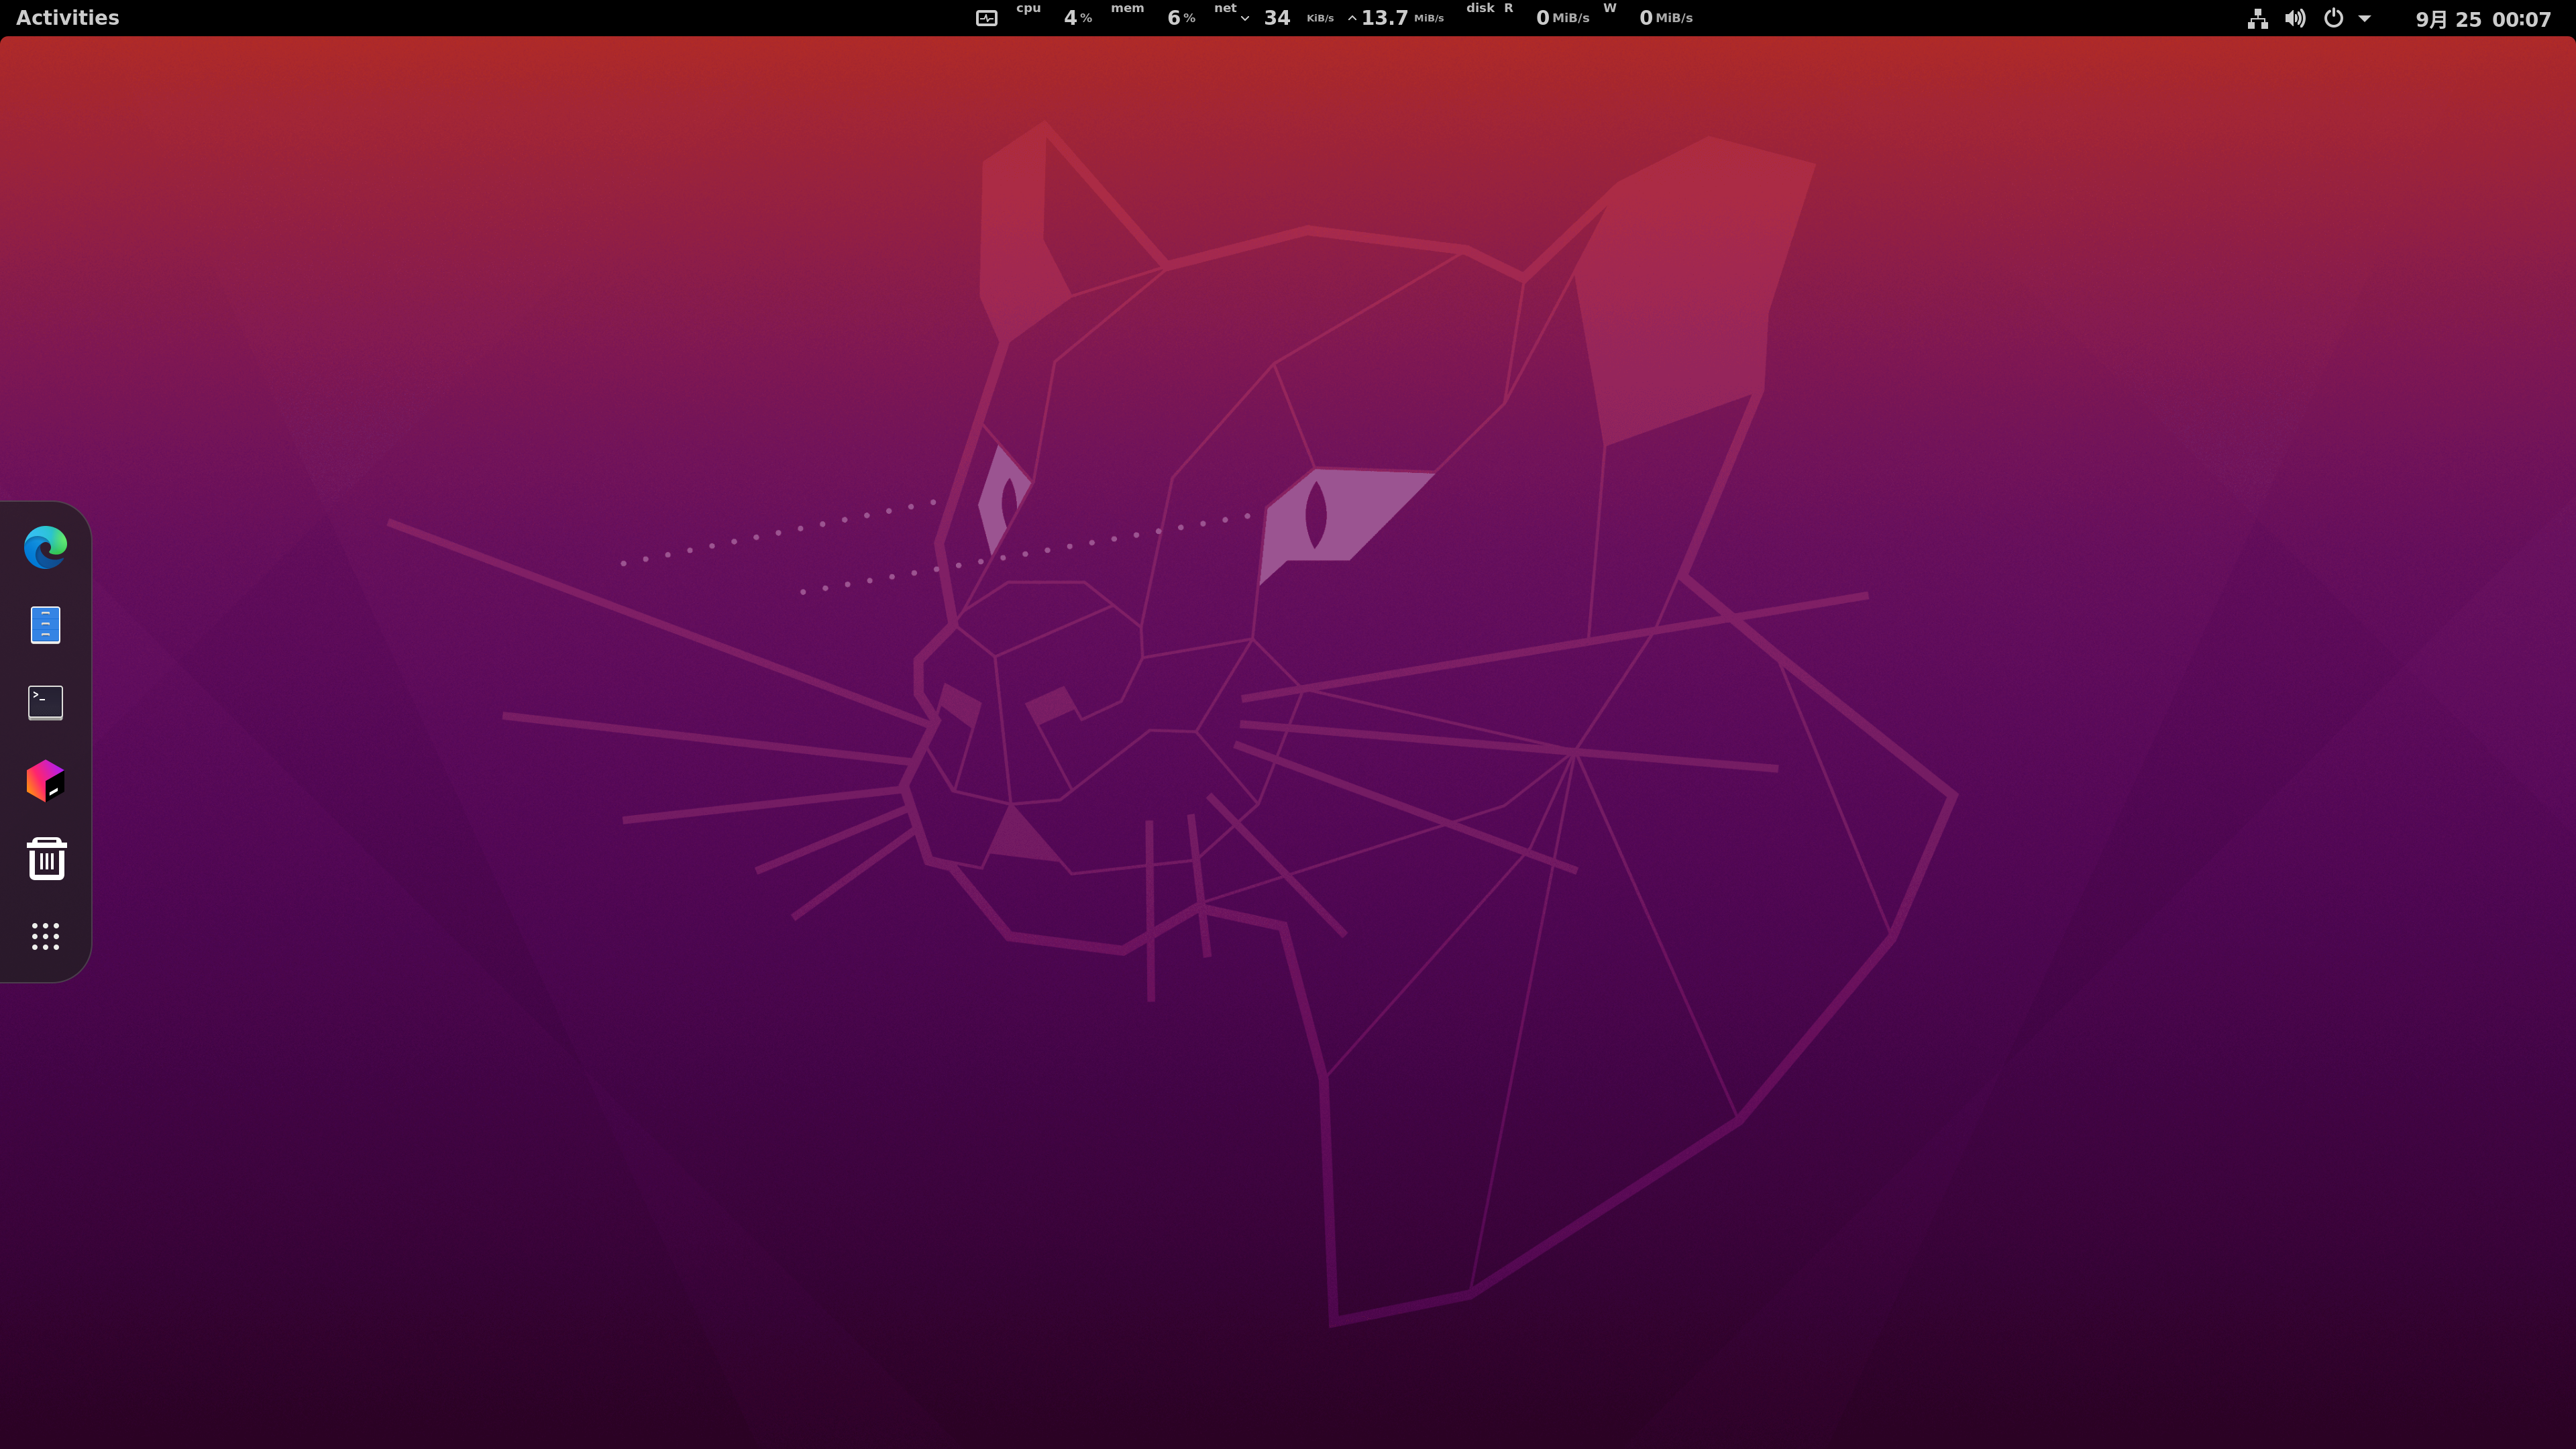Open the Terminal from the dock

45,702
